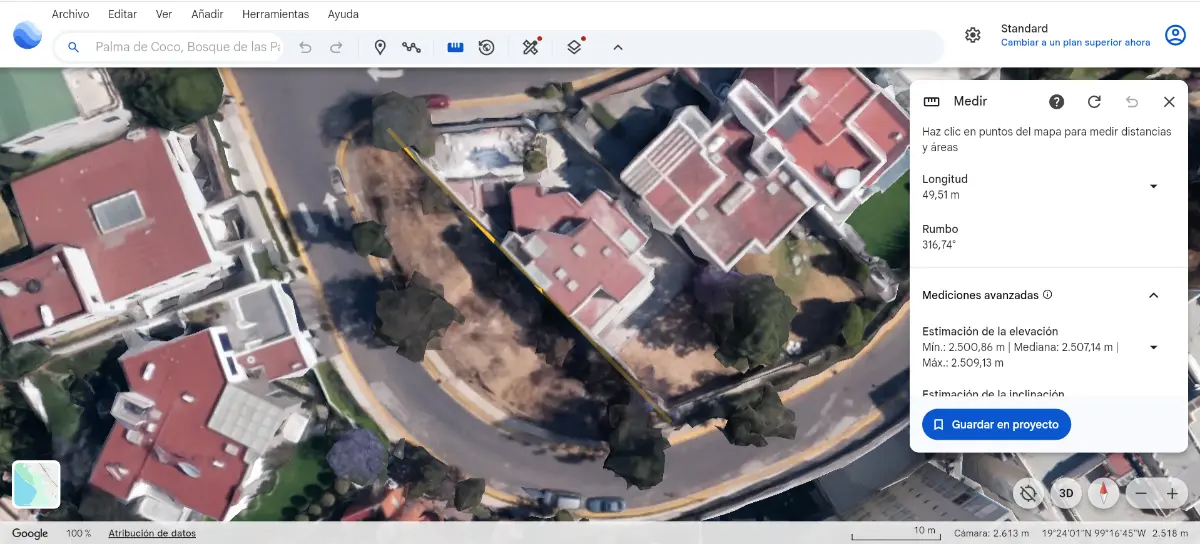Click the coordinates 19°24'01"N 99°16'45"W
Screen dimensions: 1200x544
[x=1093, y=533]
